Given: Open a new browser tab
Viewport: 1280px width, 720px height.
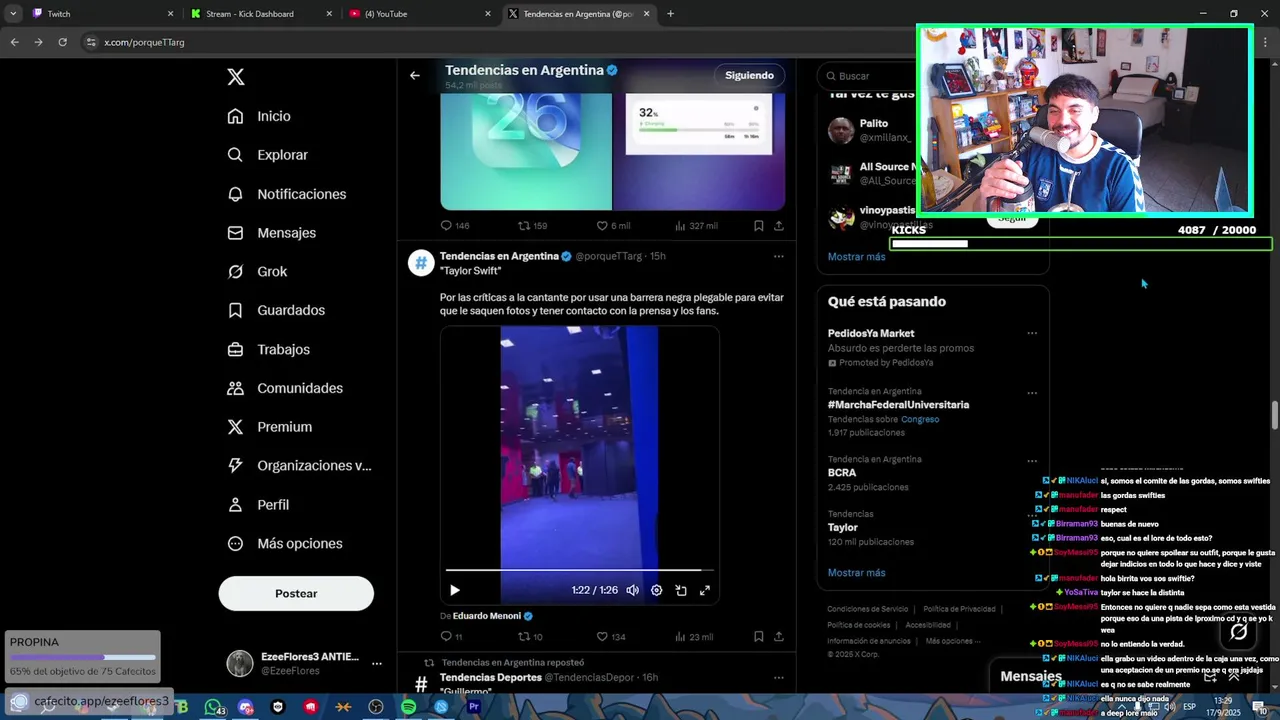Looking at the screenshot, I should click(x=670, y=14).
